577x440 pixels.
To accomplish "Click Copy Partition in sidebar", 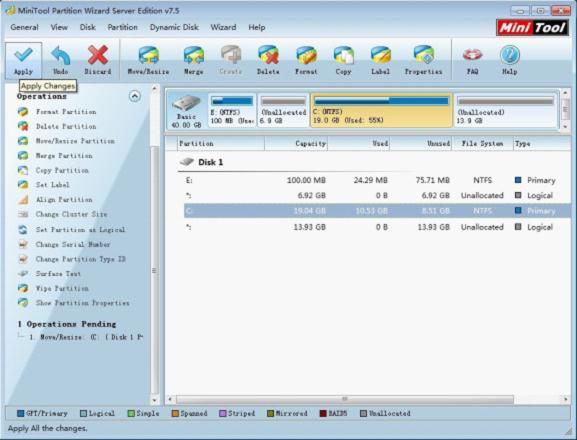I will (x=62, y=171).
